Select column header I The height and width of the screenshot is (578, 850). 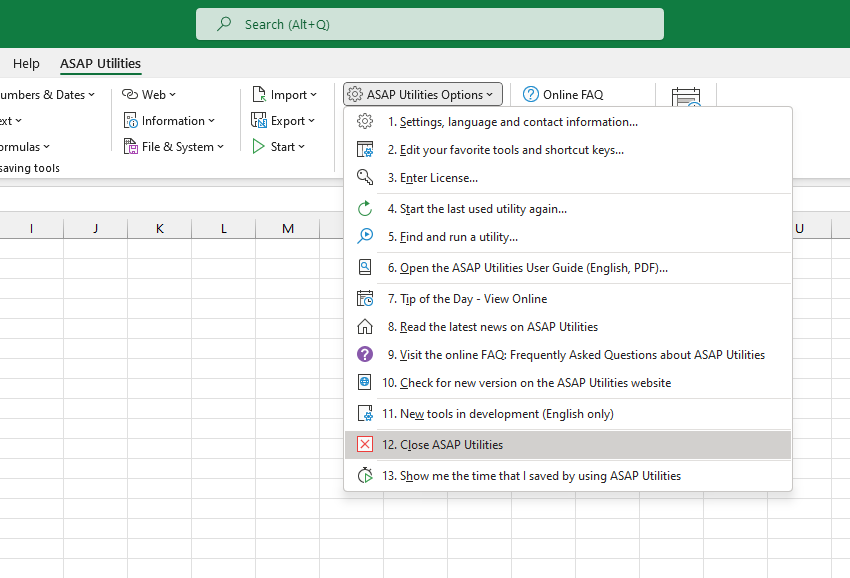[x=31, y=228]
